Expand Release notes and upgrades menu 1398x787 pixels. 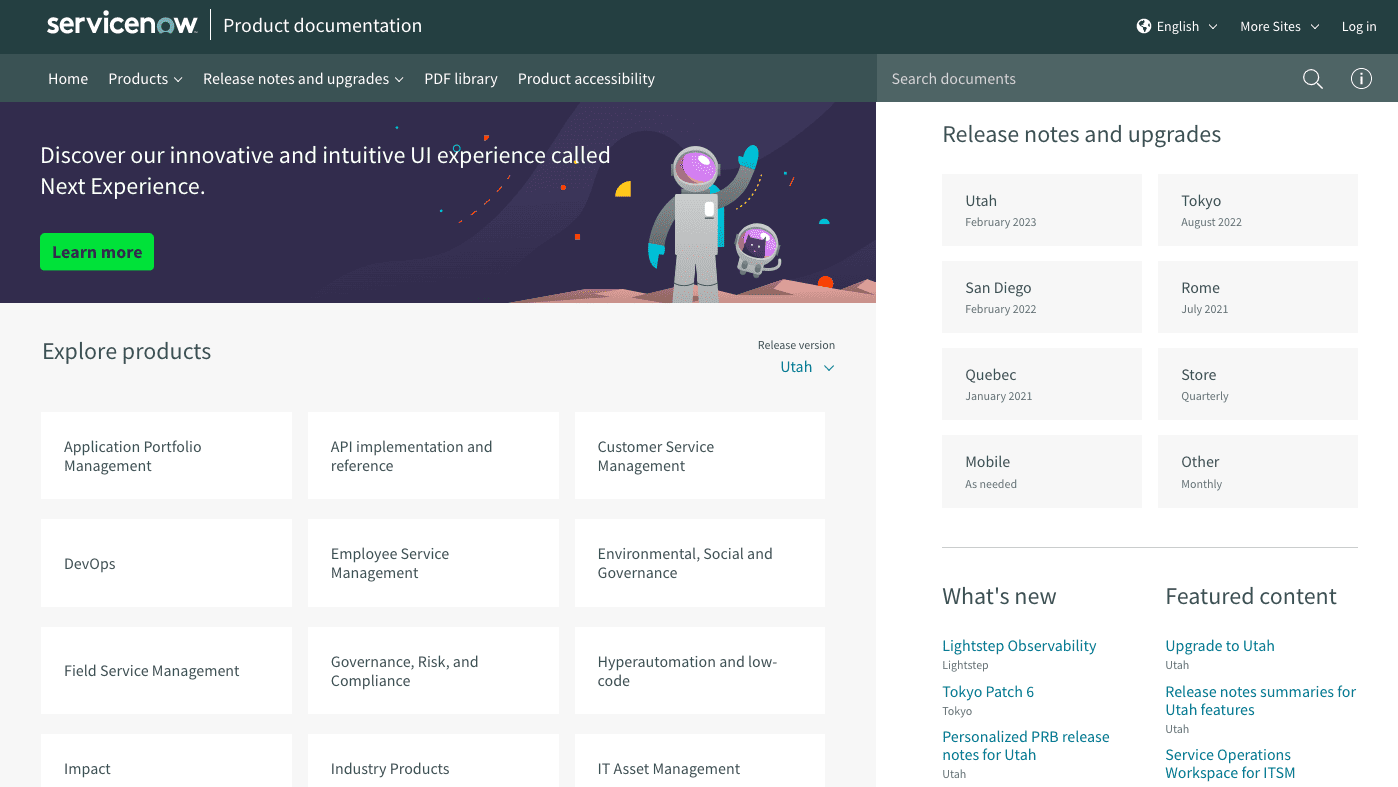click(x=303, y=79)
